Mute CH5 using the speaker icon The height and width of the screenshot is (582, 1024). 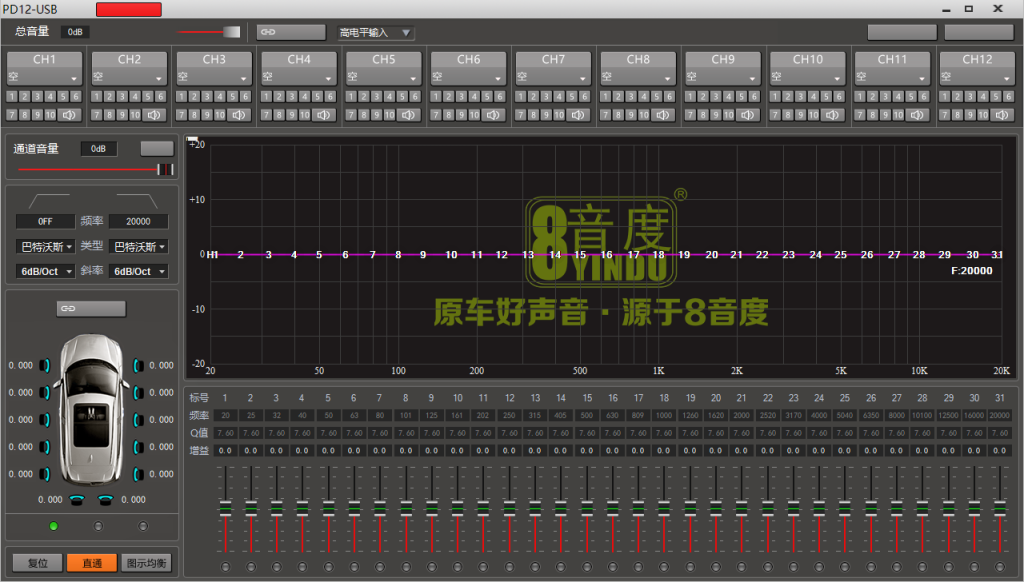(409, 115)
